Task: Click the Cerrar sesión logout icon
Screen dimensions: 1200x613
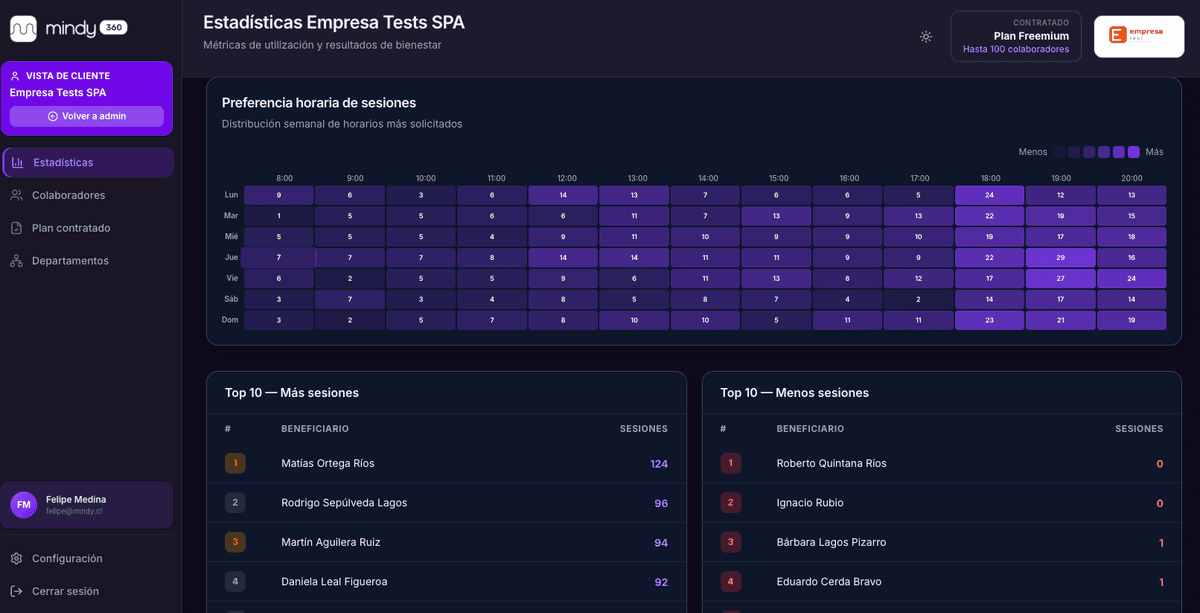Action: (16, 591)
